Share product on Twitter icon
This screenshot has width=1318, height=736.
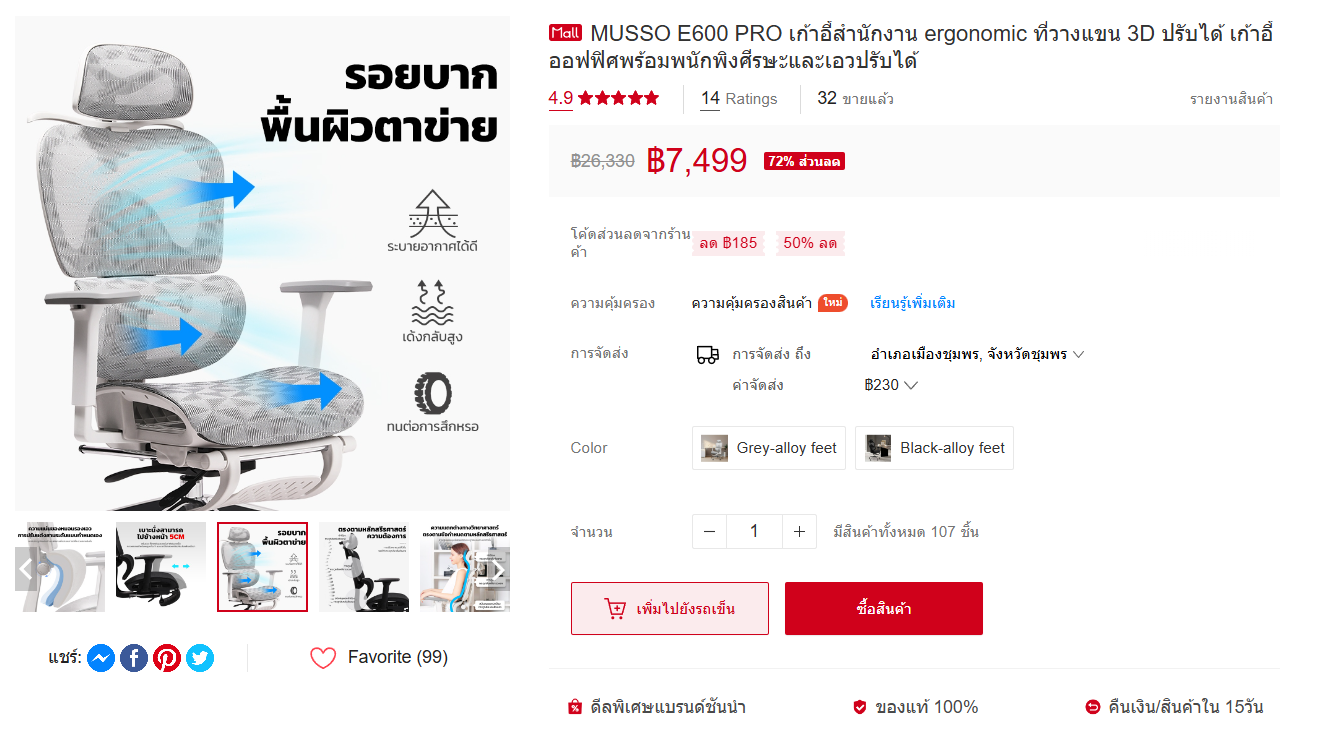[x=200, y=658]
